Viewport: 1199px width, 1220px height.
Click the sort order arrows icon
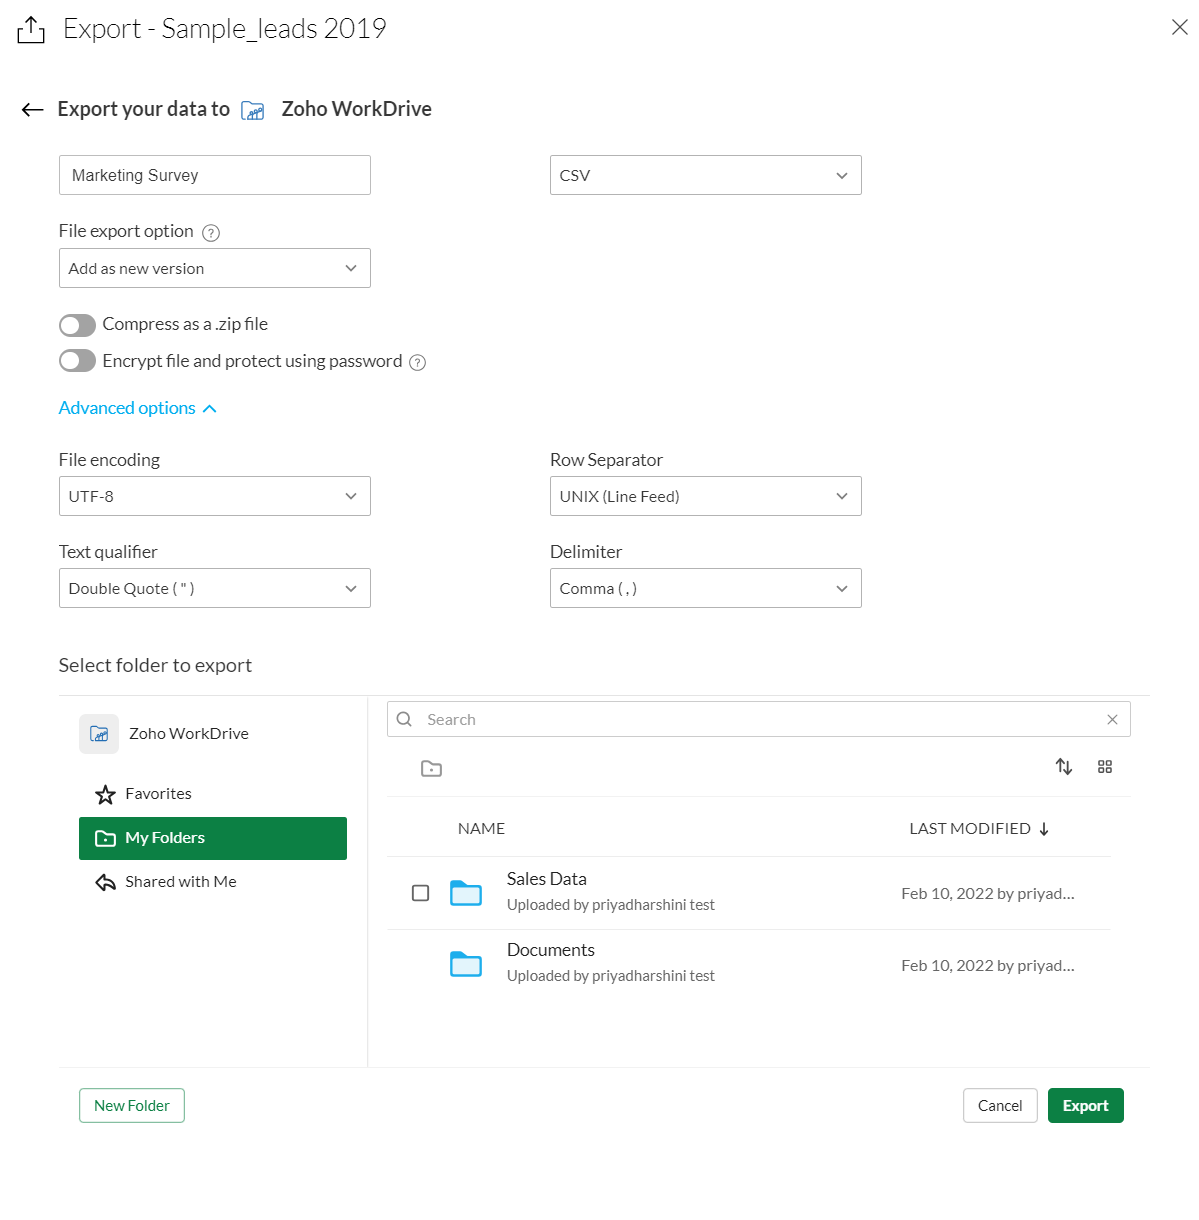click(1064, 767)
